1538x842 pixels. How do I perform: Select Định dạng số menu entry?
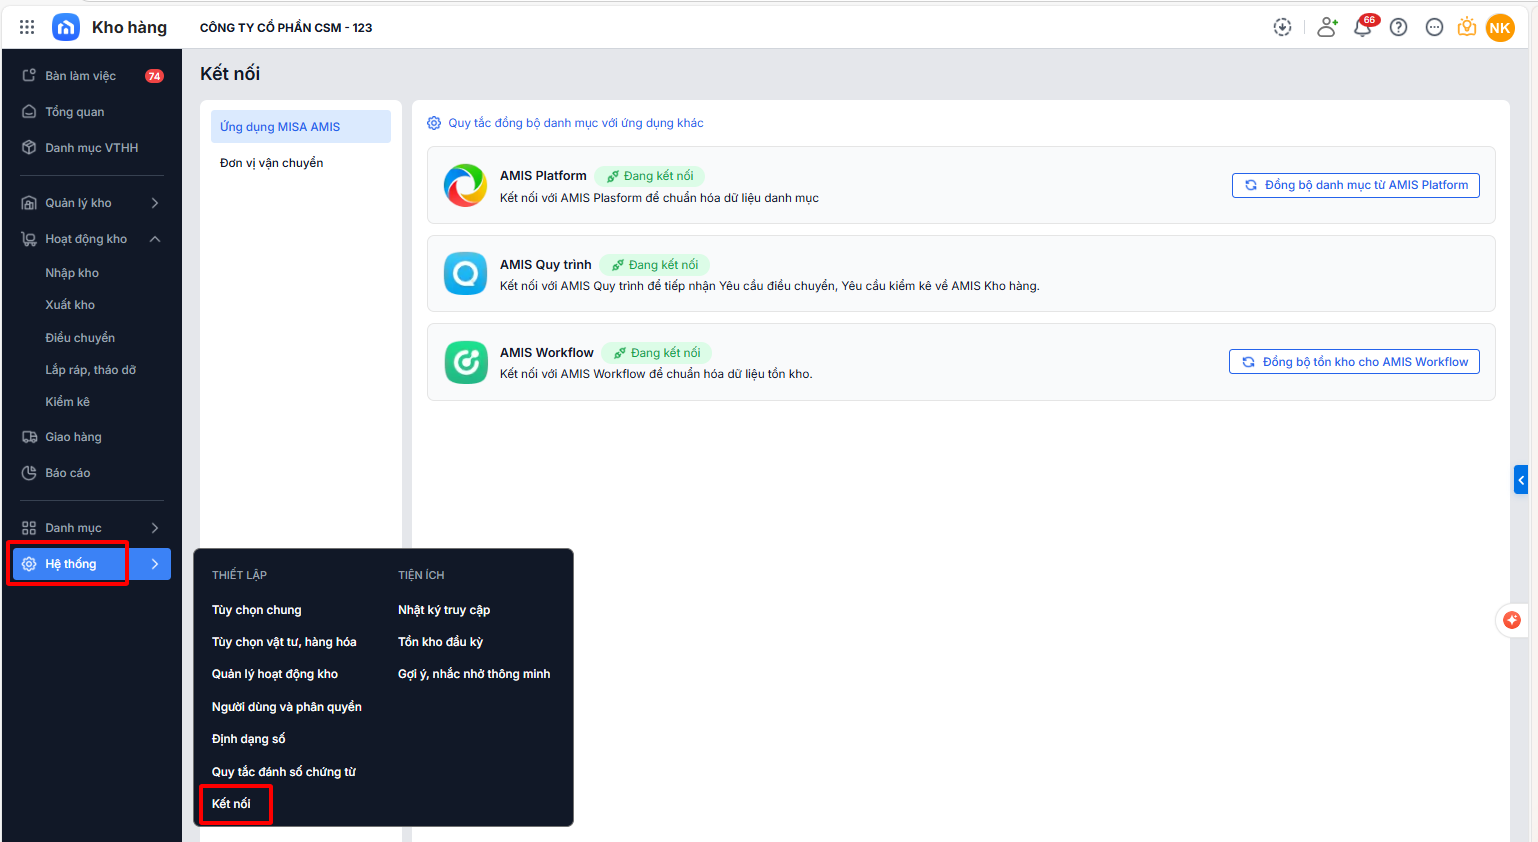(249, 739)
